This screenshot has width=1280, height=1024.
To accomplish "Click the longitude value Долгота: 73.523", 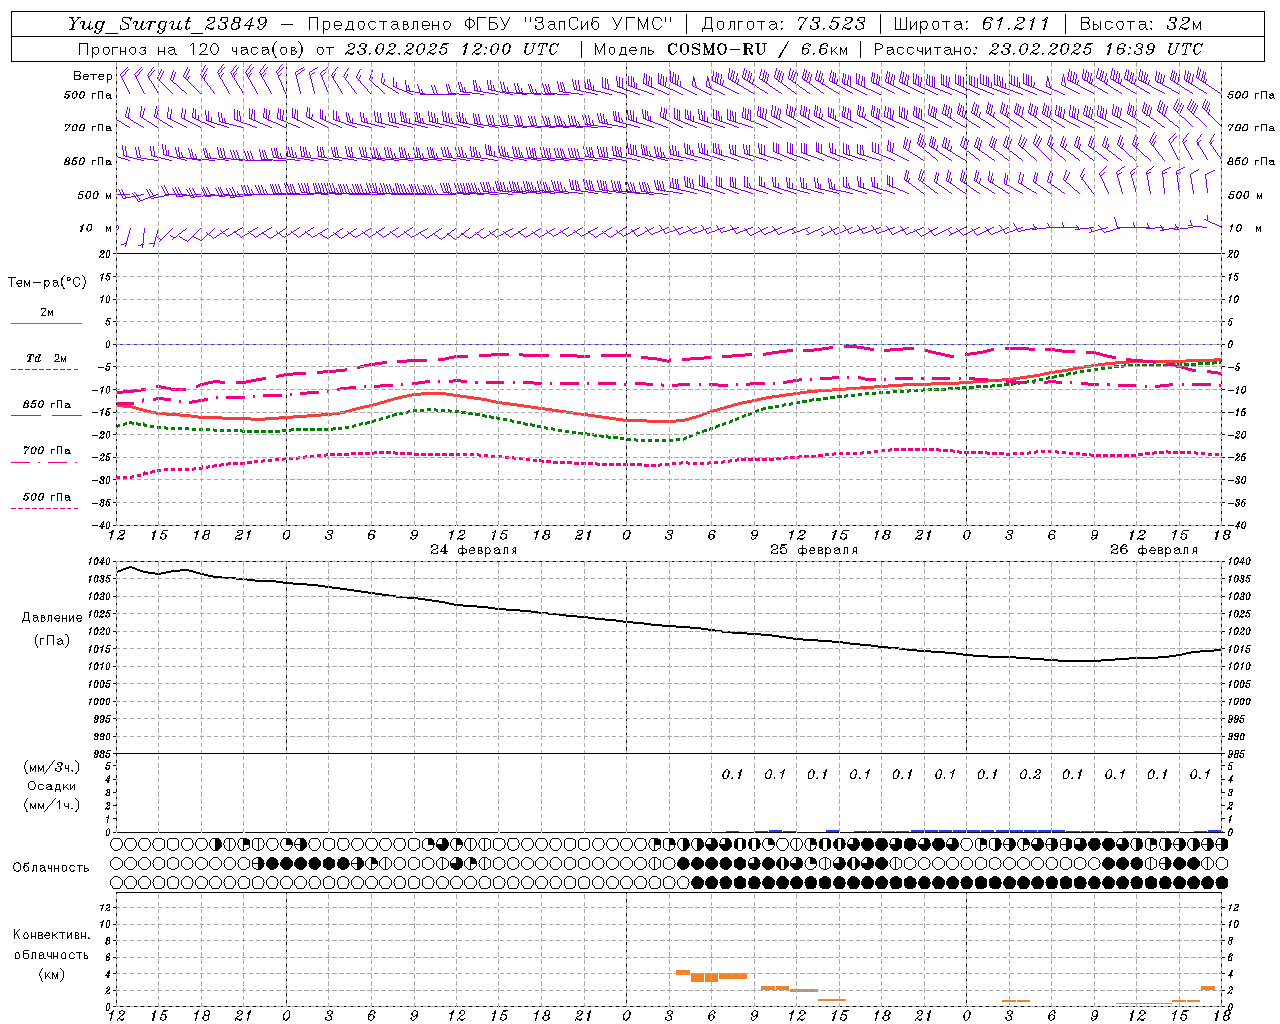I will (784, 24).
